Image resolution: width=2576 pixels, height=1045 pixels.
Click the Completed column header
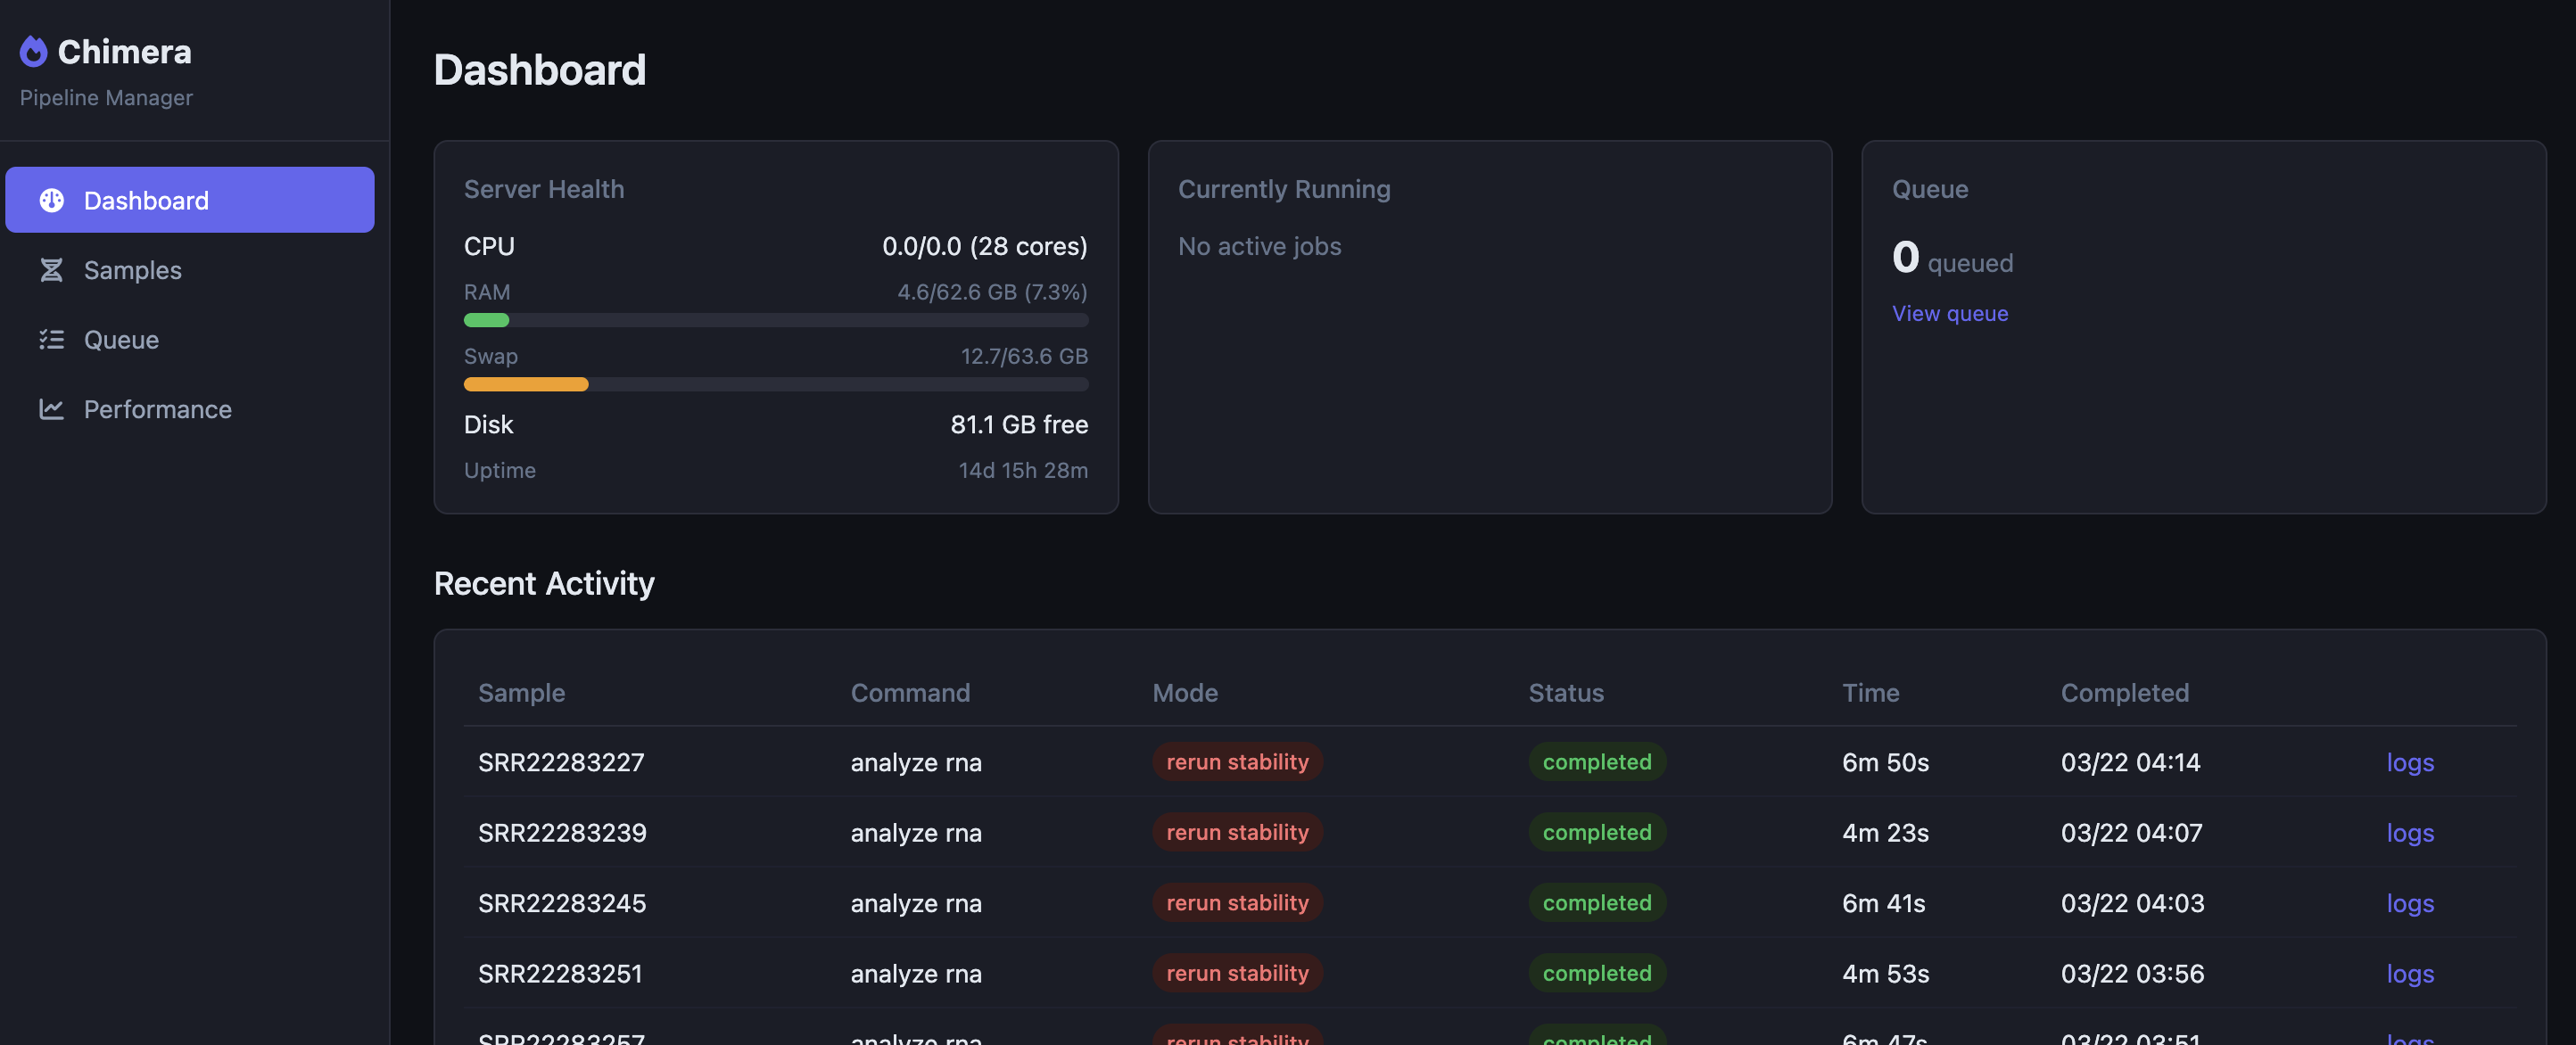pyautogui.click(x=2124, y=692)
